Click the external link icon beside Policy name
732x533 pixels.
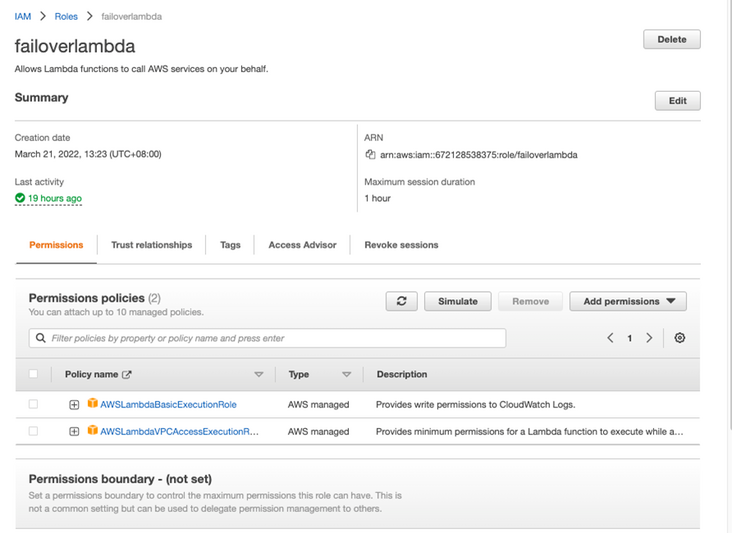click(127, 374)
